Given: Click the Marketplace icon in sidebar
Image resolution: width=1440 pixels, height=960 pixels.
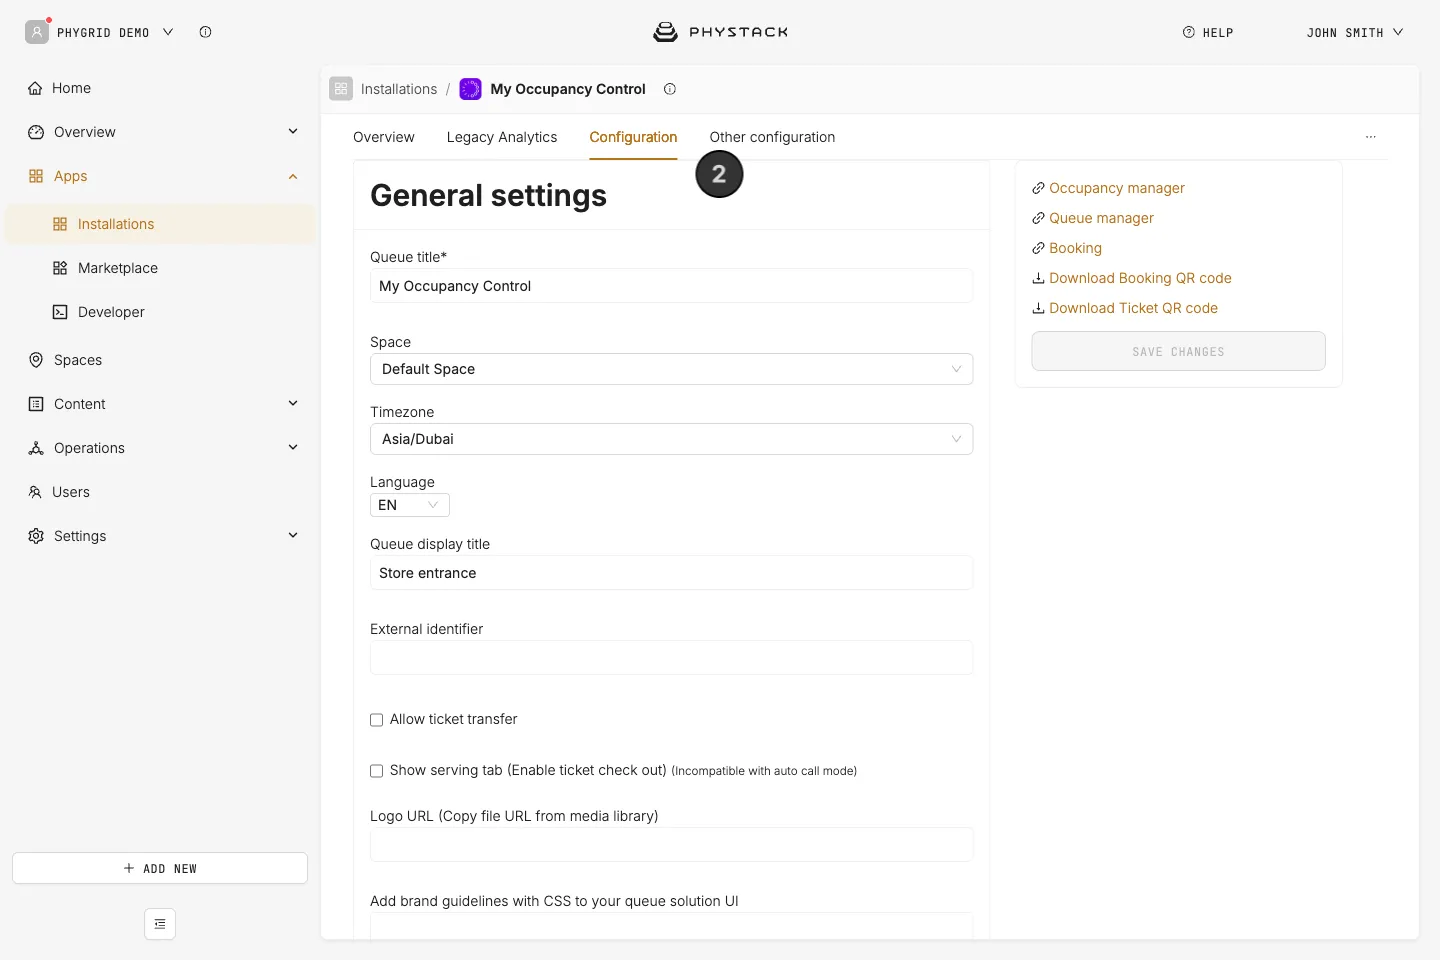Looking at the screenshot, I should 60,268.
